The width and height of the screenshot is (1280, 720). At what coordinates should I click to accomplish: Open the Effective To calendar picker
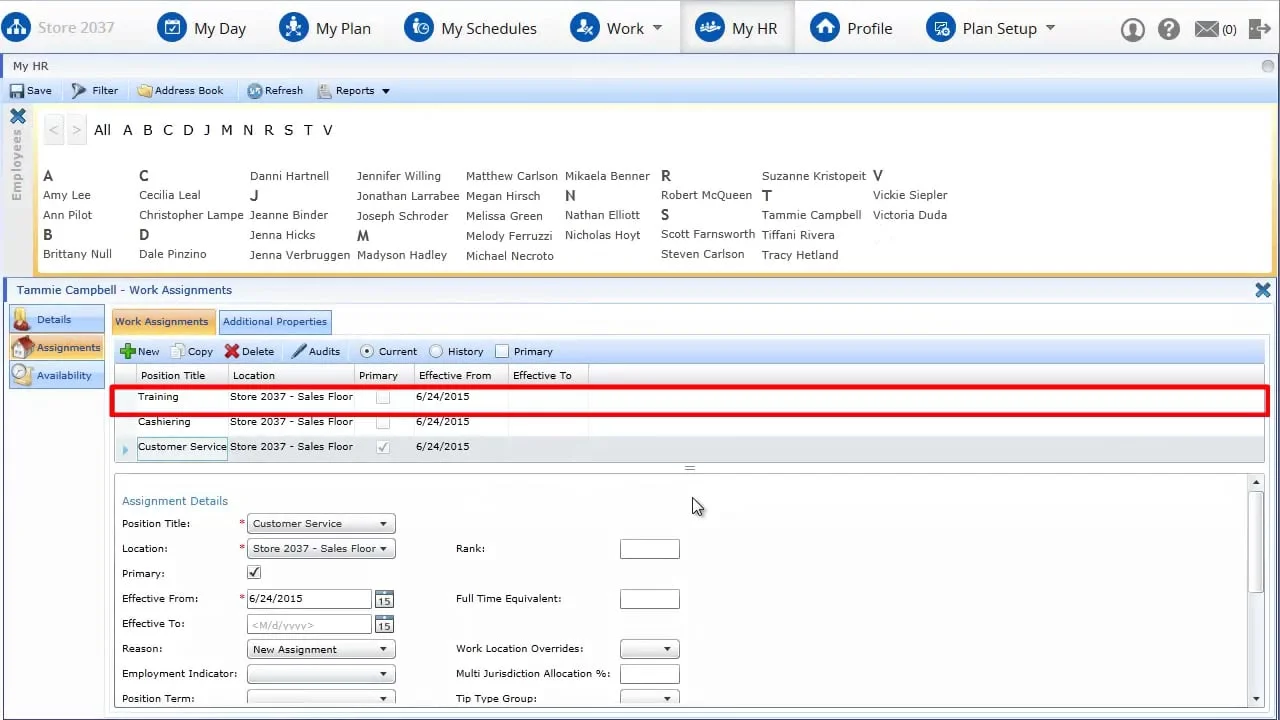[x=384, y=624]
